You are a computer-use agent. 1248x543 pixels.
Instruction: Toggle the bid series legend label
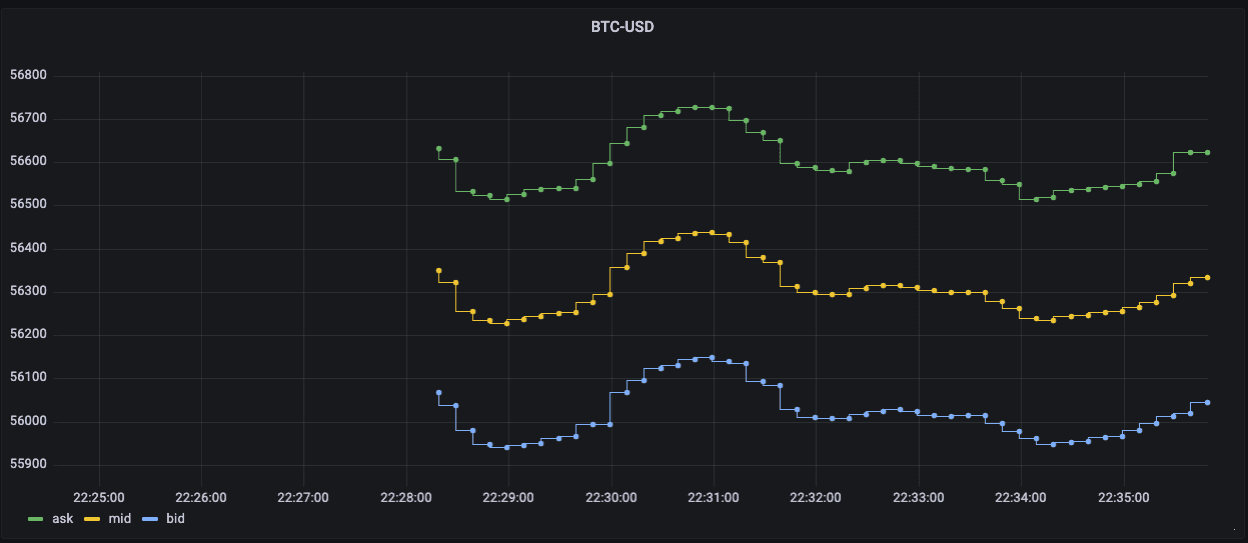tap(174, 519)
